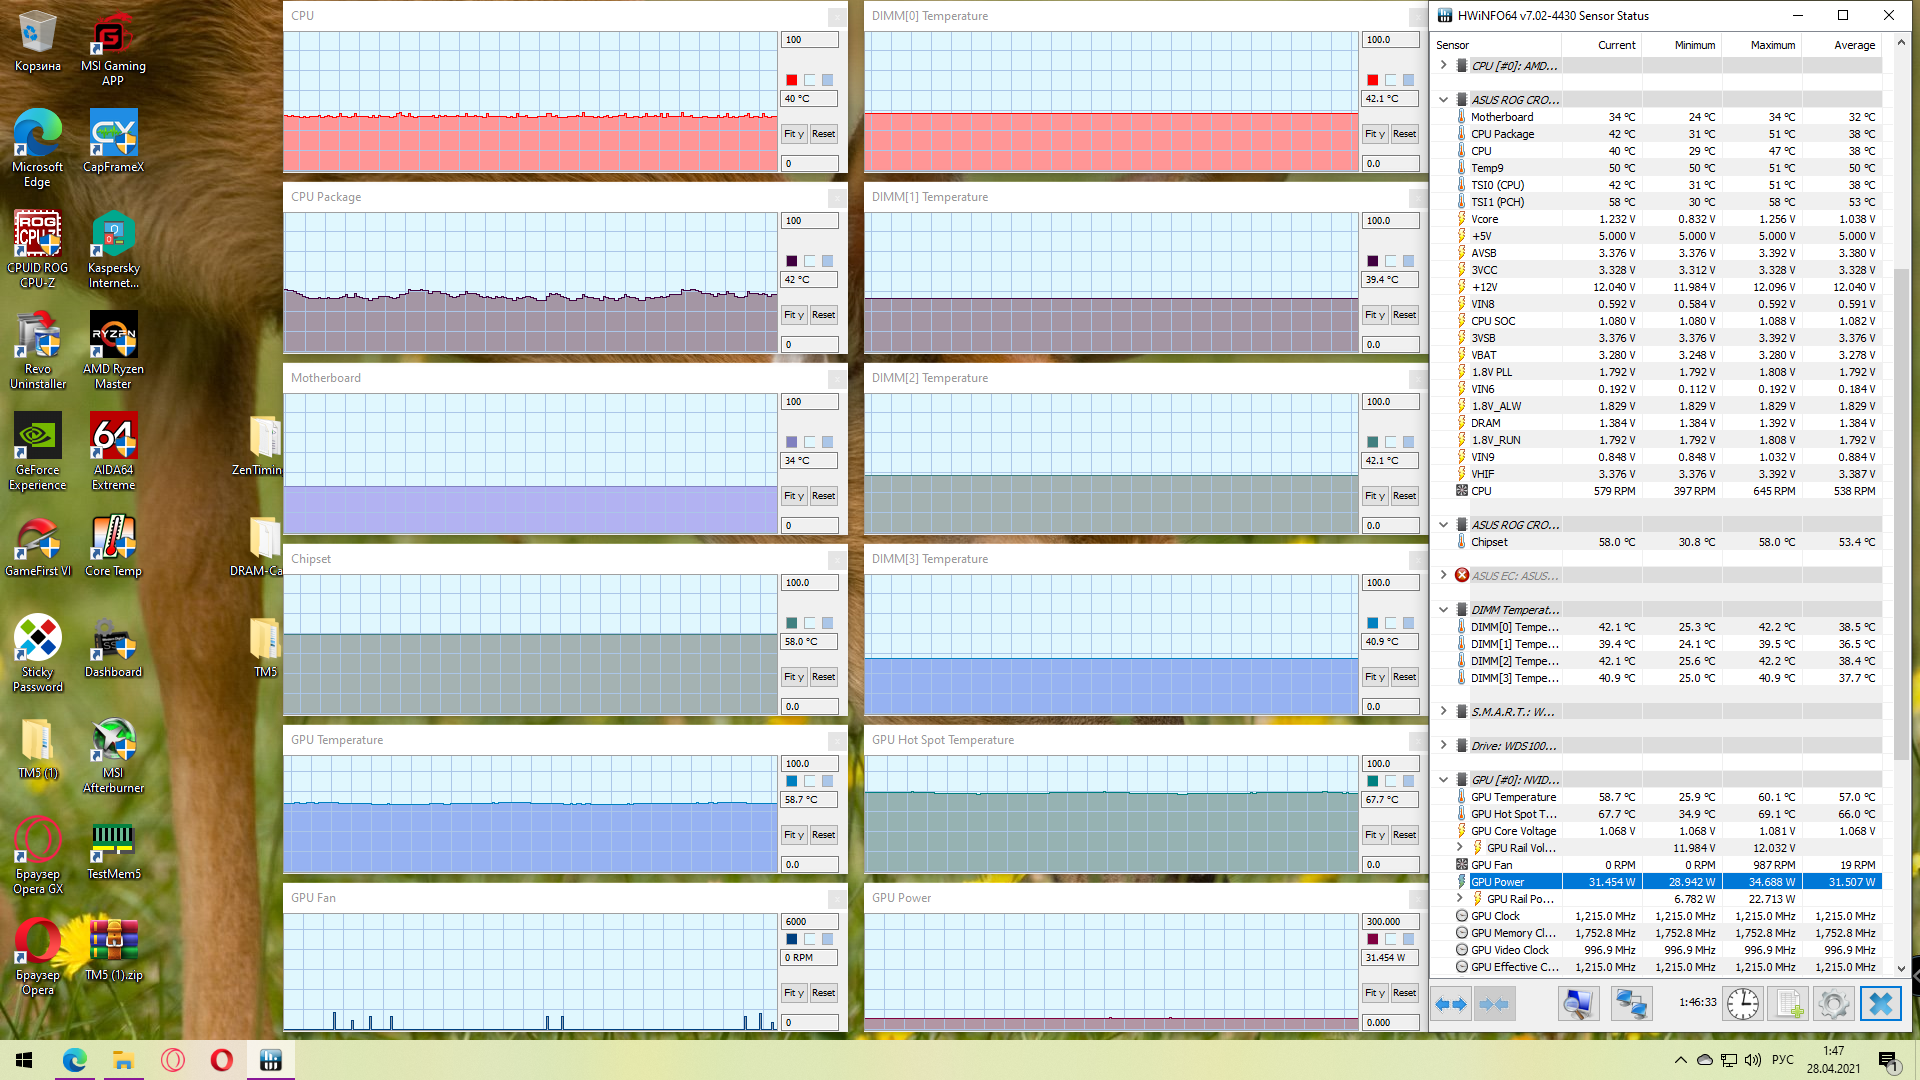
Task: Open the sensor monitor magnifier icon
Action: pyautogui.click(x=1578, y=1003)
